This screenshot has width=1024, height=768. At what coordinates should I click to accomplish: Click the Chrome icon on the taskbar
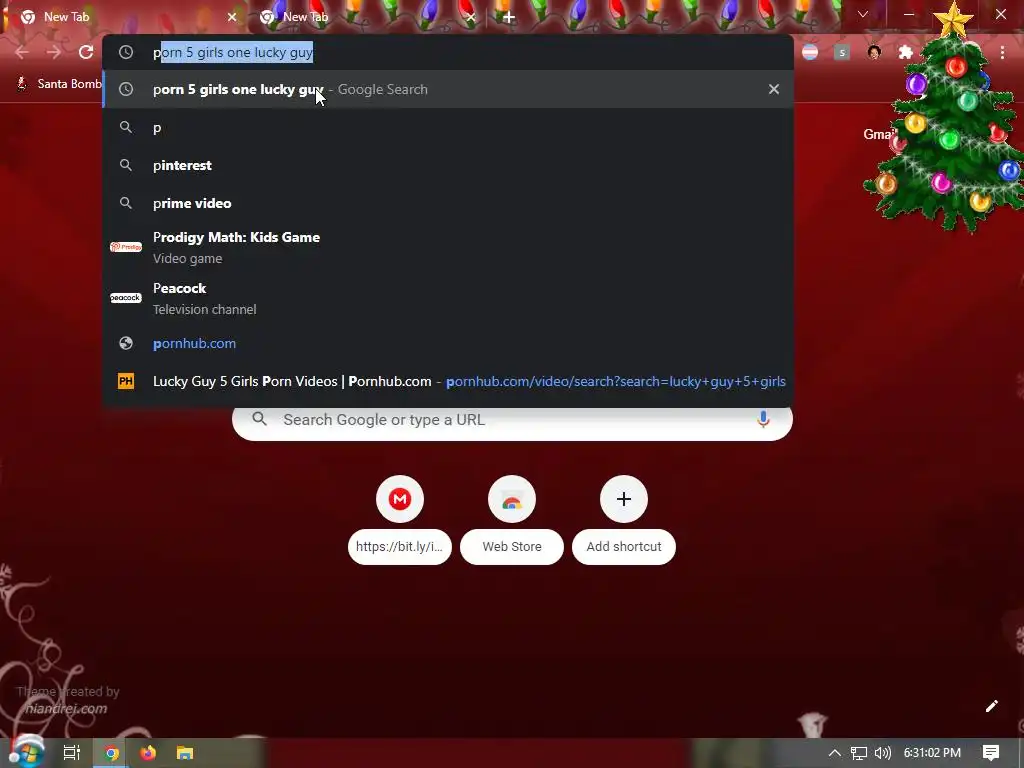tap(112, 753)
